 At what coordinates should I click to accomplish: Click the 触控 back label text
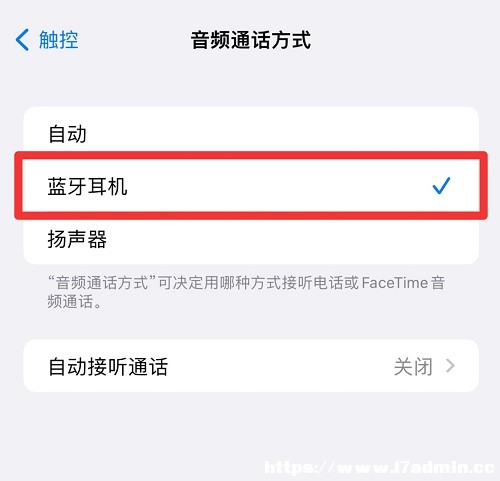pyautogui.click(x=59, y=40)
